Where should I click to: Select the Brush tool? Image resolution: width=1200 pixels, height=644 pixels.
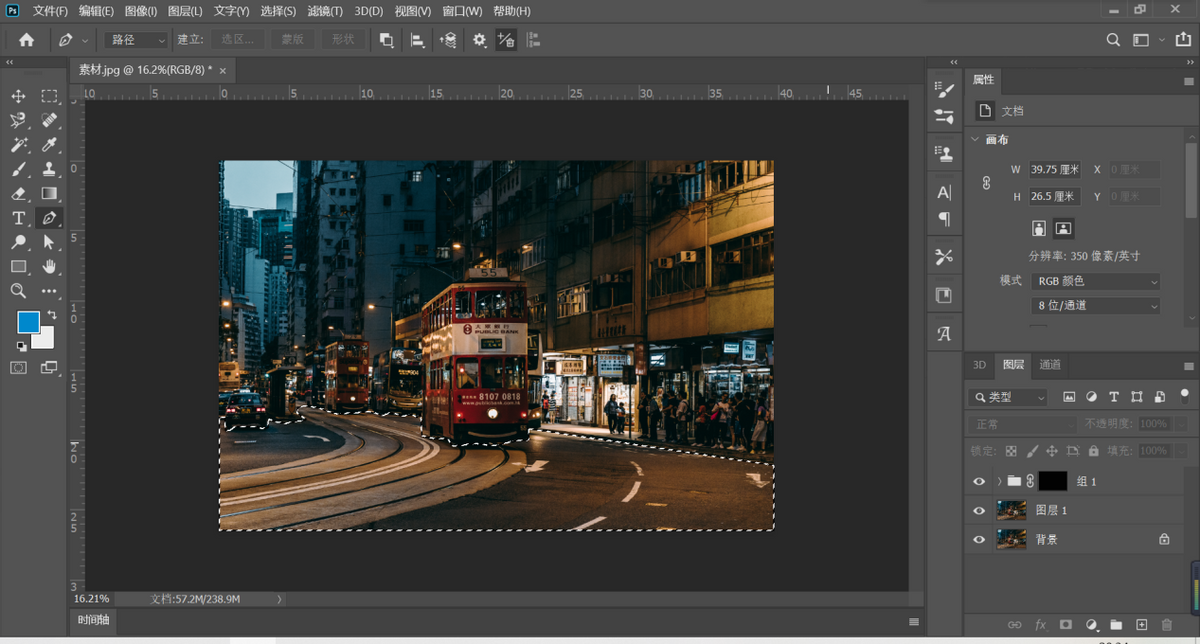pos(18,169)
